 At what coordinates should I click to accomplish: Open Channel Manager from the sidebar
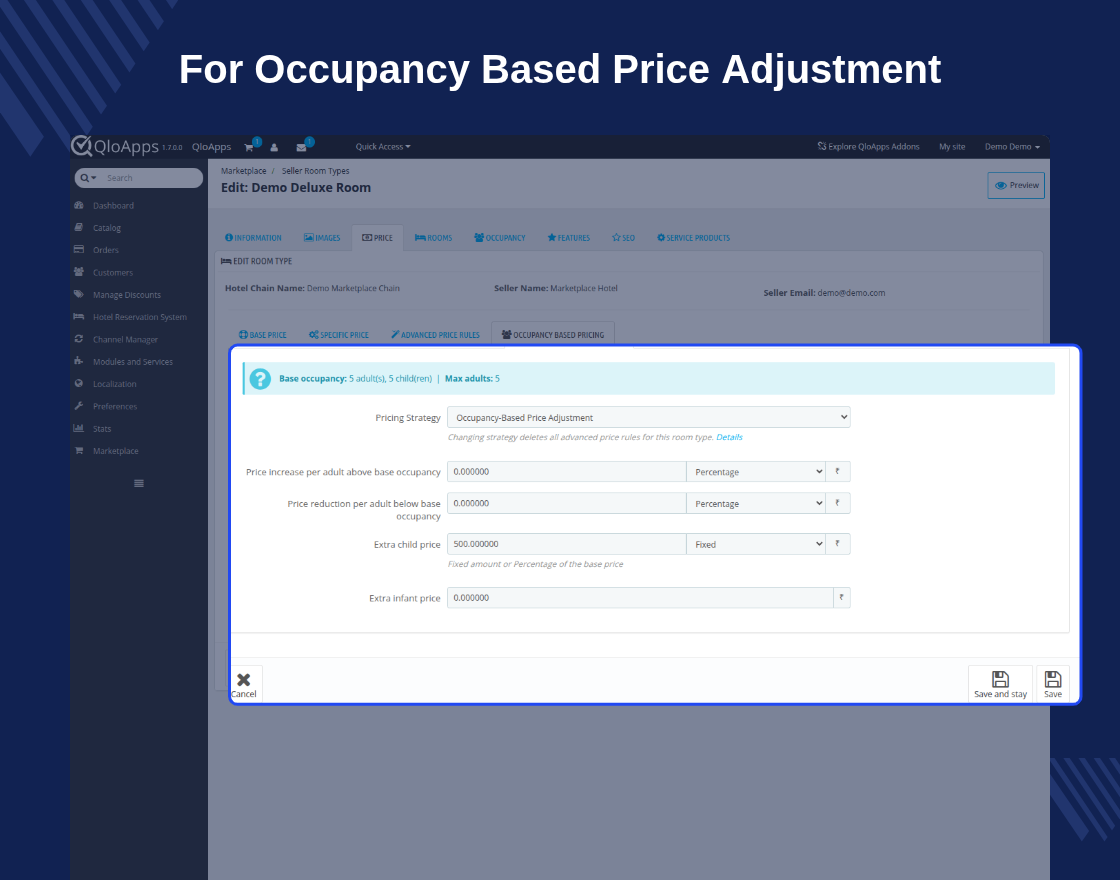point(126,340)
